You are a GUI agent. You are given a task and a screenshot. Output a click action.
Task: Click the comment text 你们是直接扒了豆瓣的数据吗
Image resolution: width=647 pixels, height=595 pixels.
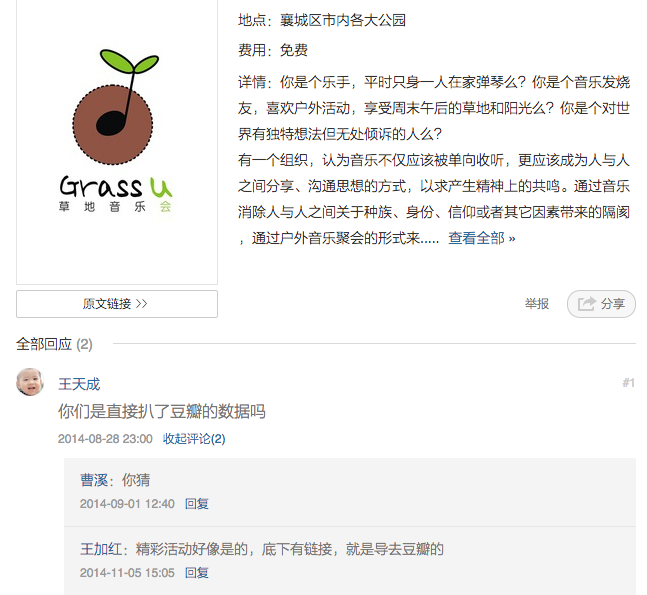[x=161, y=411]
